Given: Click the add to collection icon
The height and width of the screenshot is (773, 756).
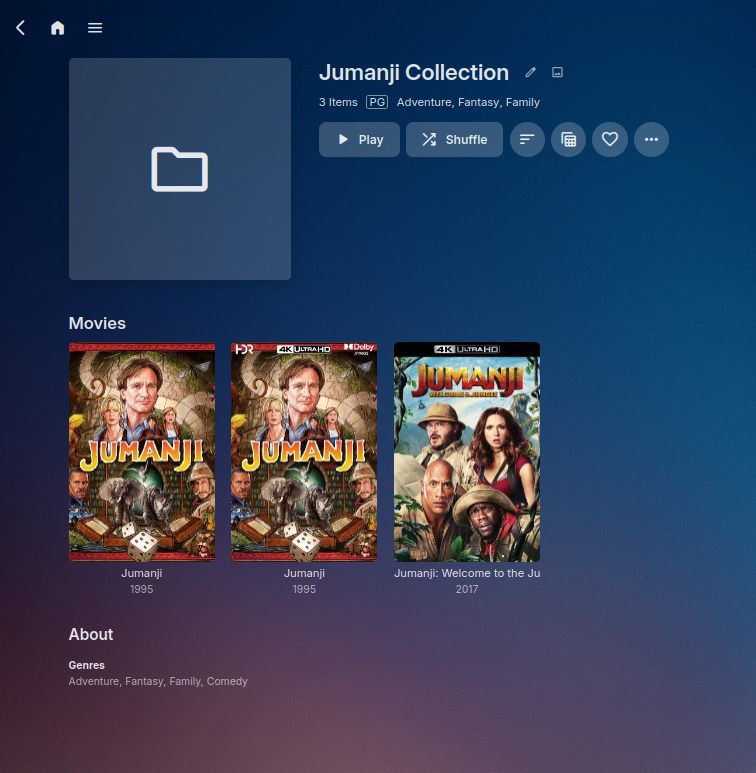Looking at the screenshot, I should (568, 140).
